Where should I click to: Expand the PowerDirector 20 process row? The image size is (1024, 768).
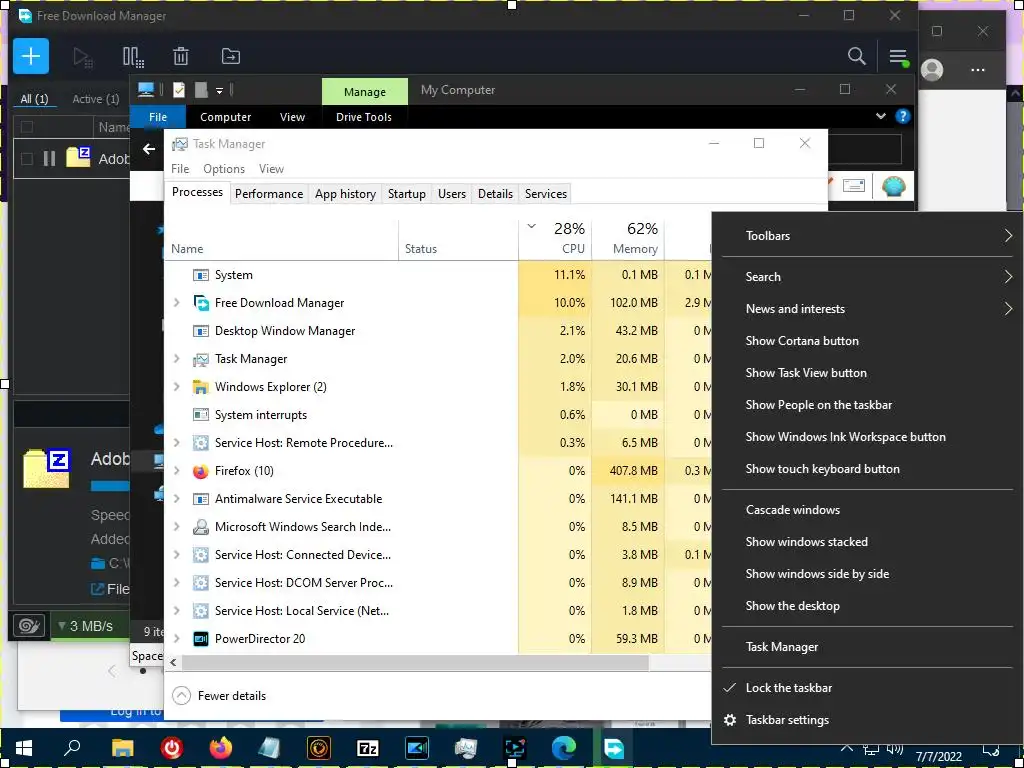point(176,639)
